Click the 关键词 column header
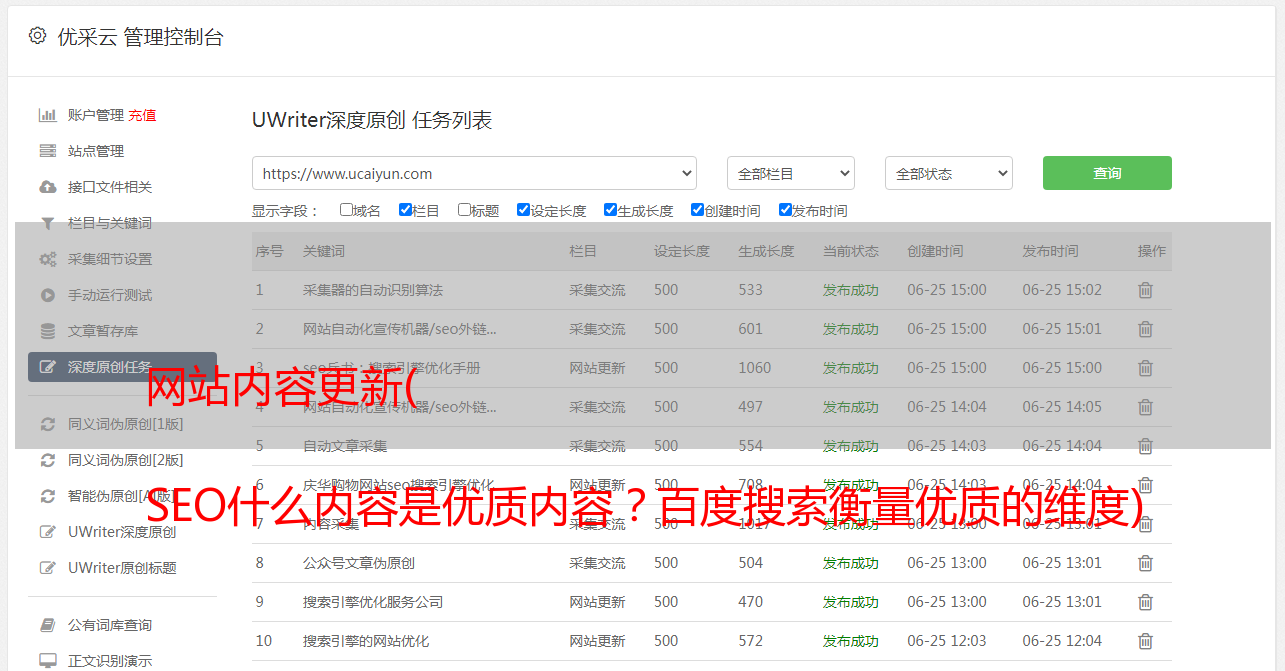This screenshot has height=671, width=1285. (324, 251)
